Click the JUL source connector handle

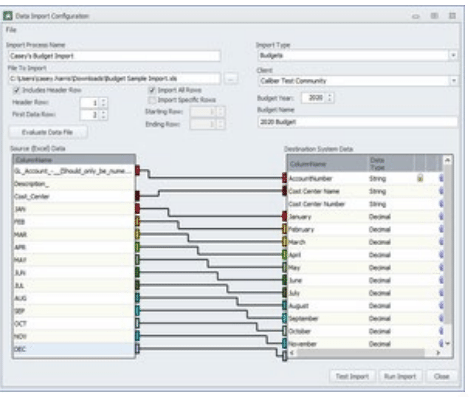point(137,285)
